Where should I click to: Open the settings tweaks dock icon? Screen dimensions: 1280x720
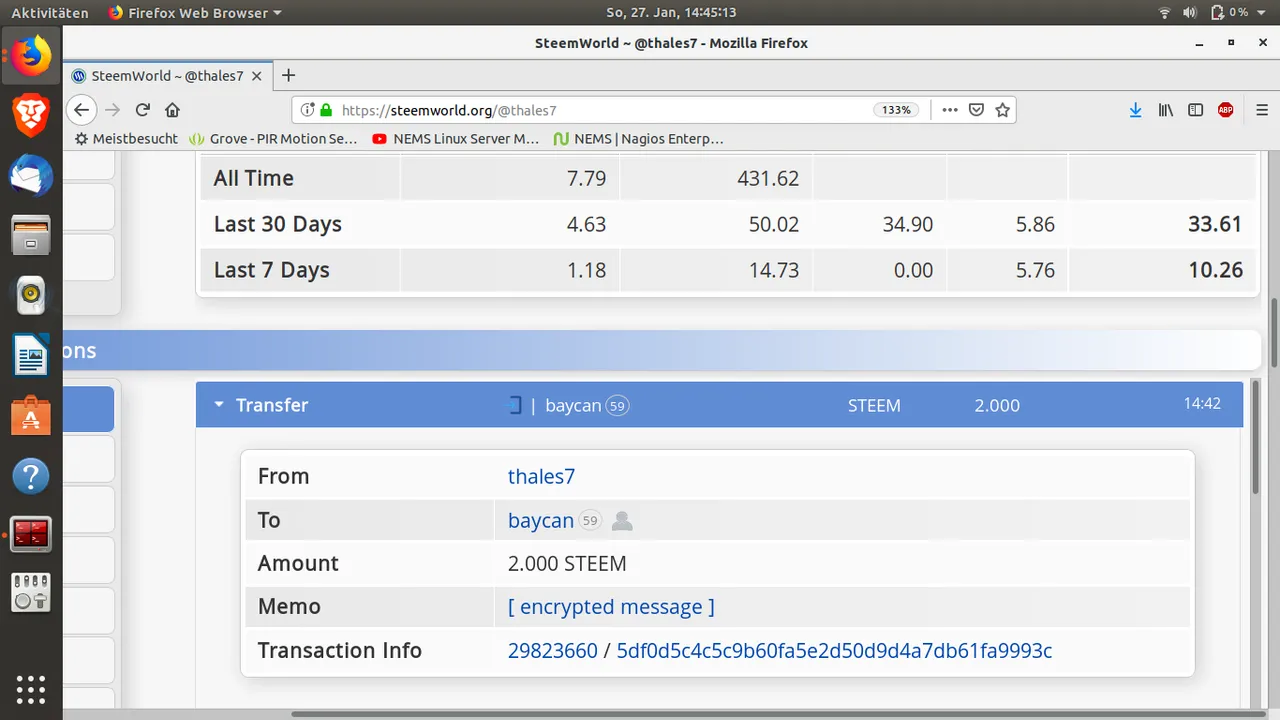[31, 593]
